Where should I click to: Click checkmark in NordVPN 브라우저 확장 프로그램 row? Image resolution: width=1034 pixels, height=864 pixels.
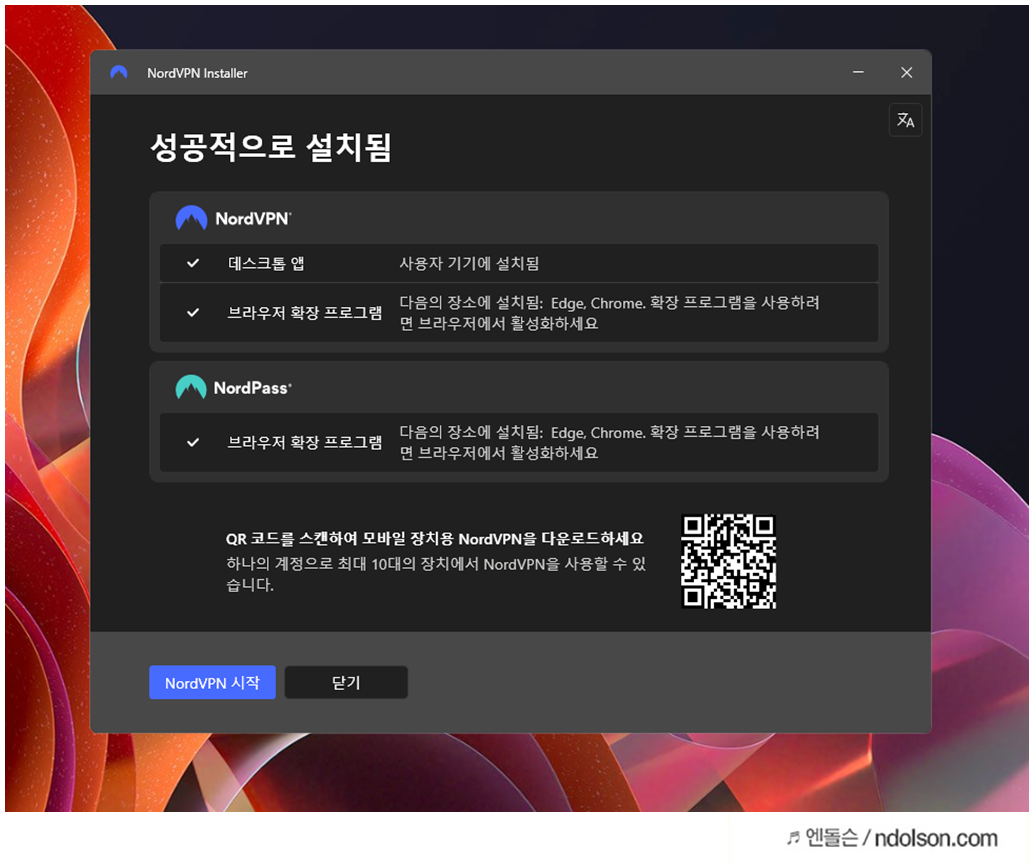coord(193,313)
